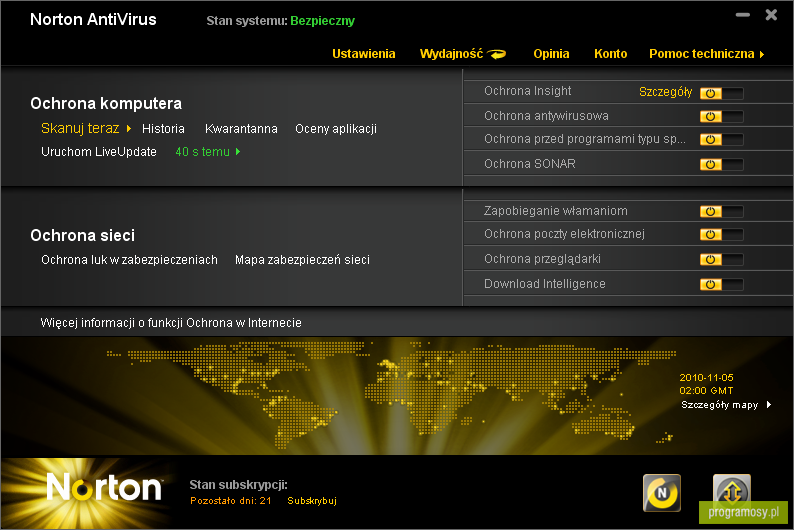
Task: Open Więcej informacji o funkcji Ochrona w Internecie
Action: click(x=171, y=322)
